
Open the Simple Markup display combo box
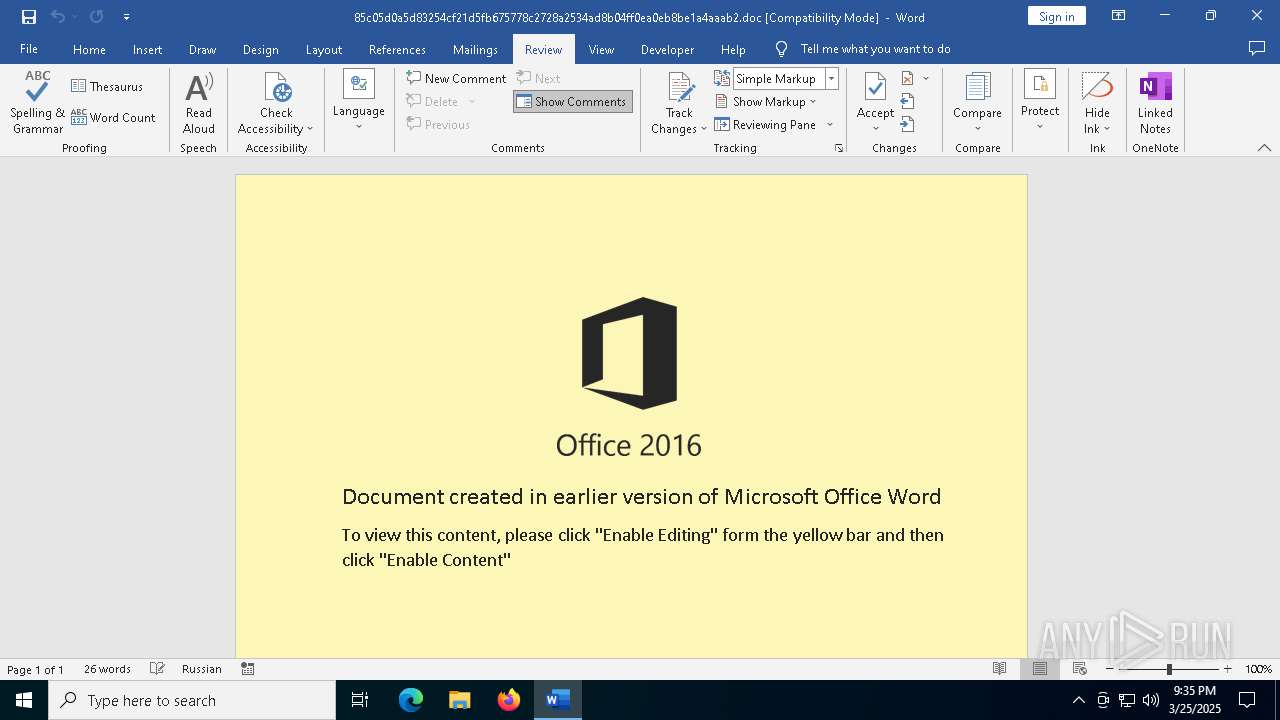[x=785, y=78]
